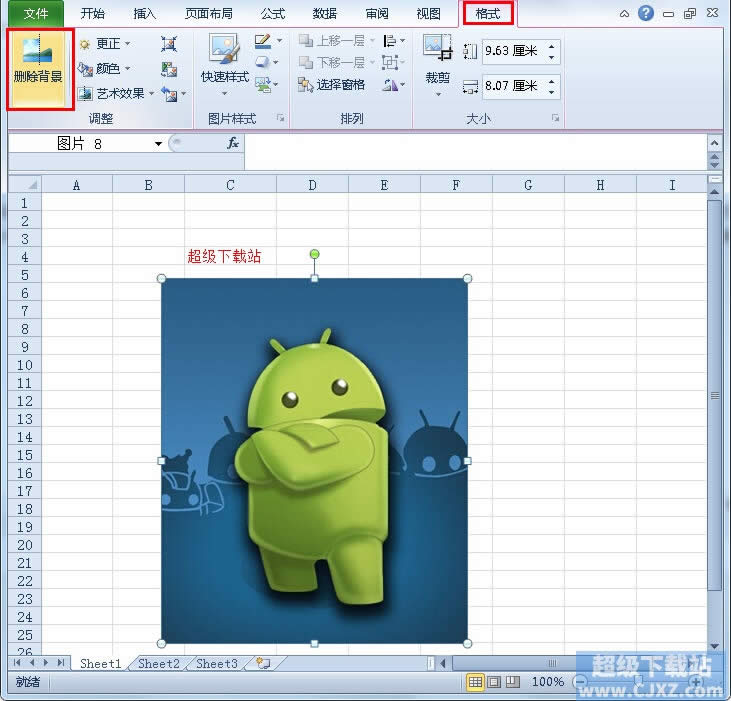Switch to the Sheet2 worksheet tab
731x701 pixels.
(x=159, y=663)
